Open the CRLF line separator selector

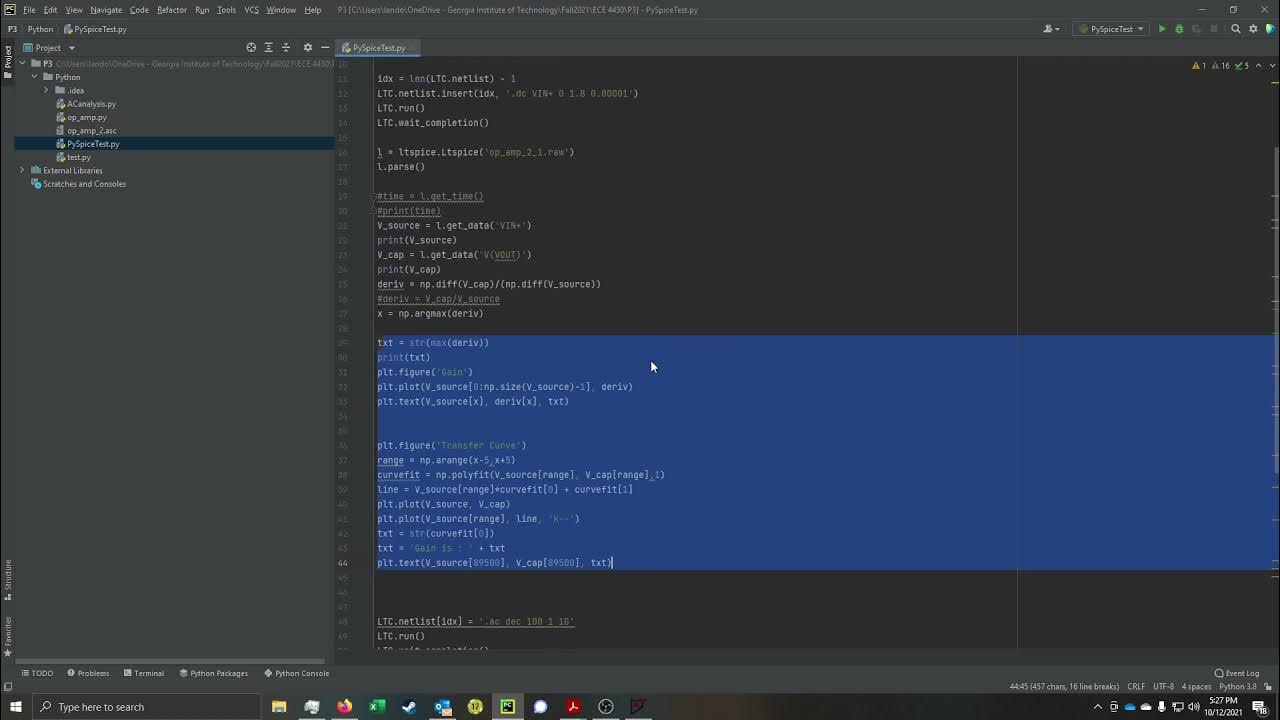coord(1136,687)
